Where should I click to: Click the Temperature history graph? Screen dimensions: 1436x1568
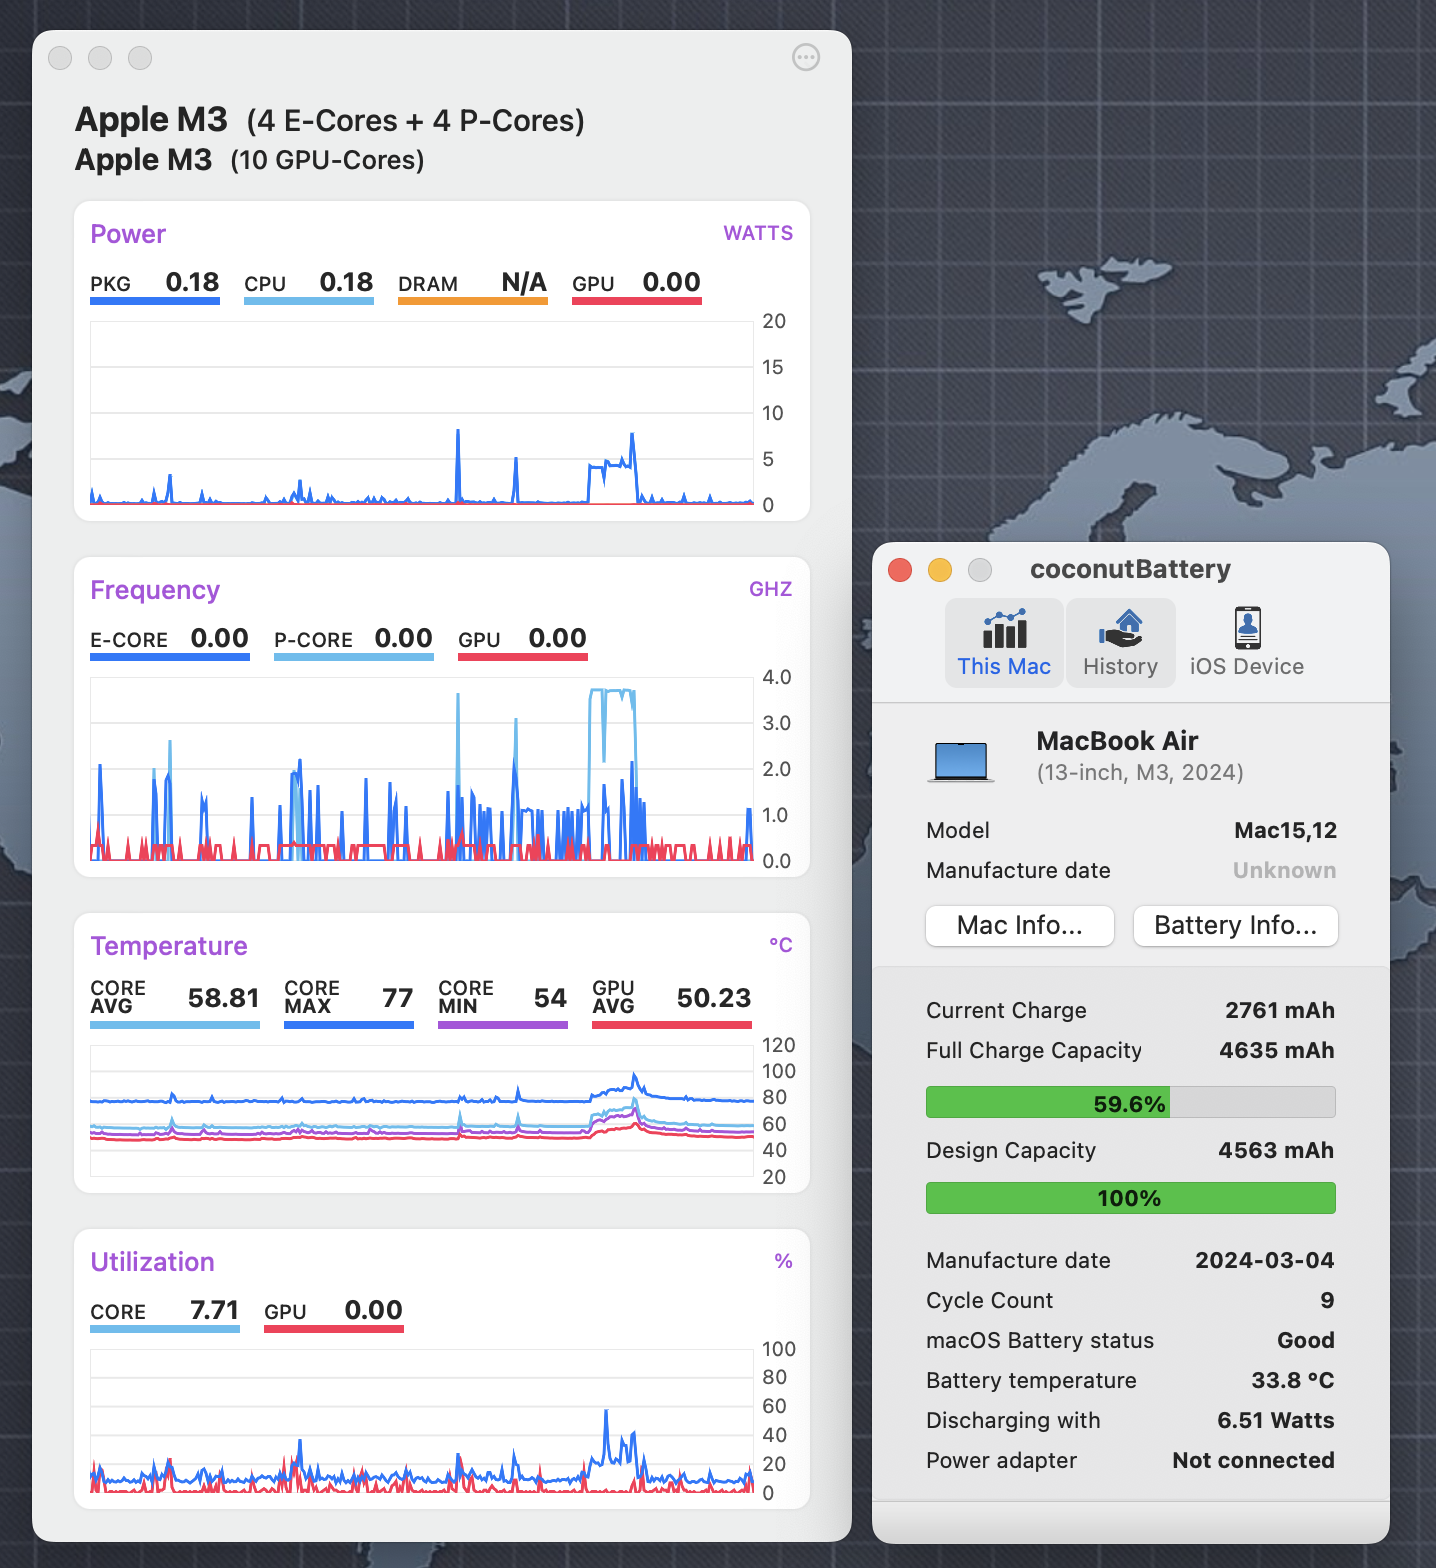pos(422,1111)
